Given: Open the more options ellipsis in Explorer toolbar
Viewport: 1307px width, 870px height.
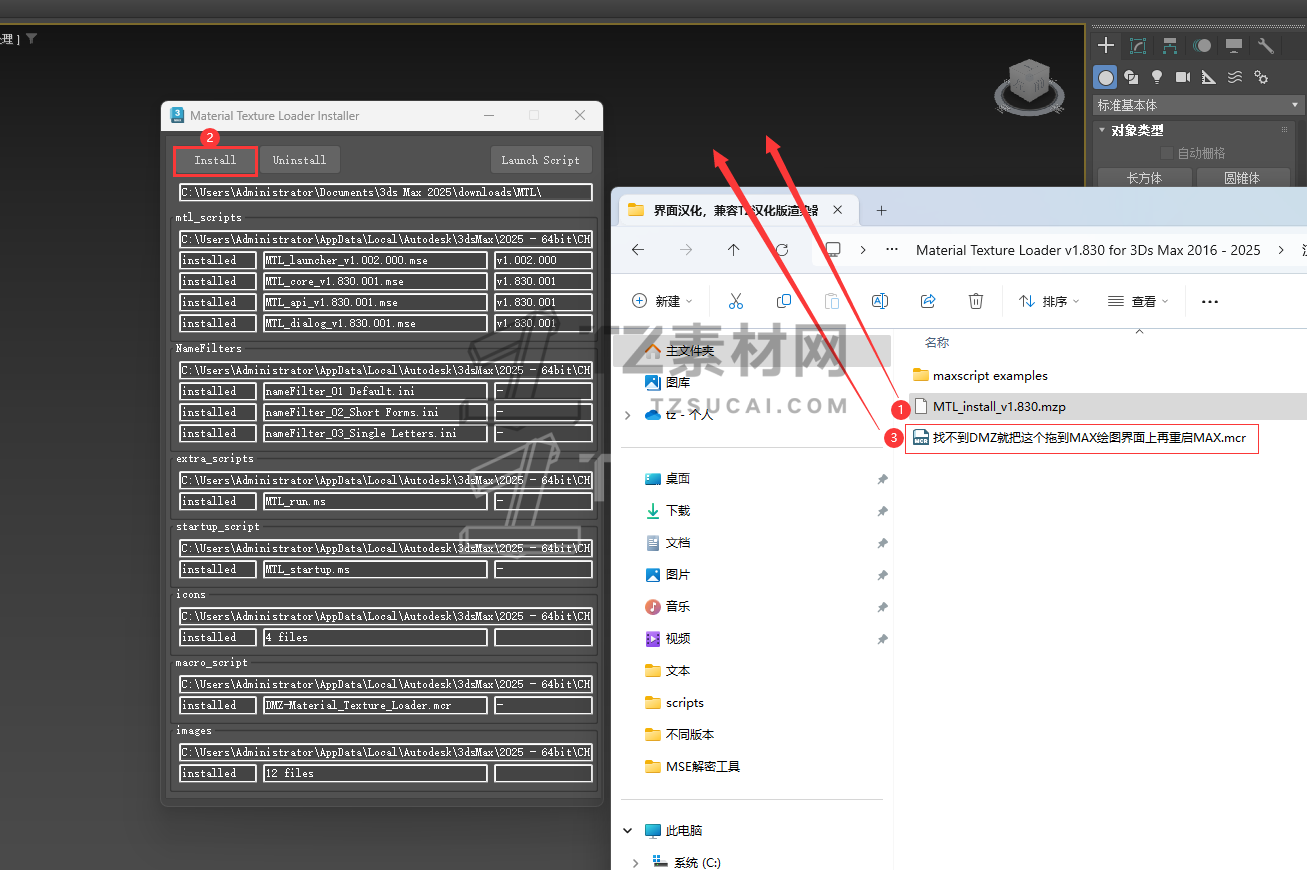Looking at the screenshot, I should point(1210,301).
